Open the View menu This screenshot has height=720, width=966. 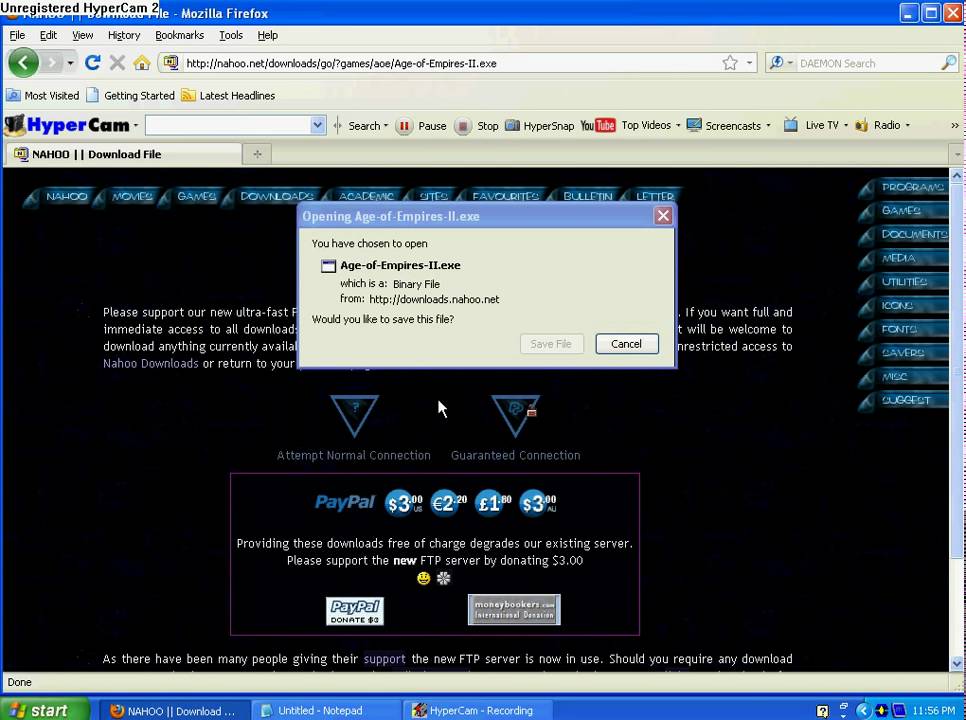pos(83,35)
